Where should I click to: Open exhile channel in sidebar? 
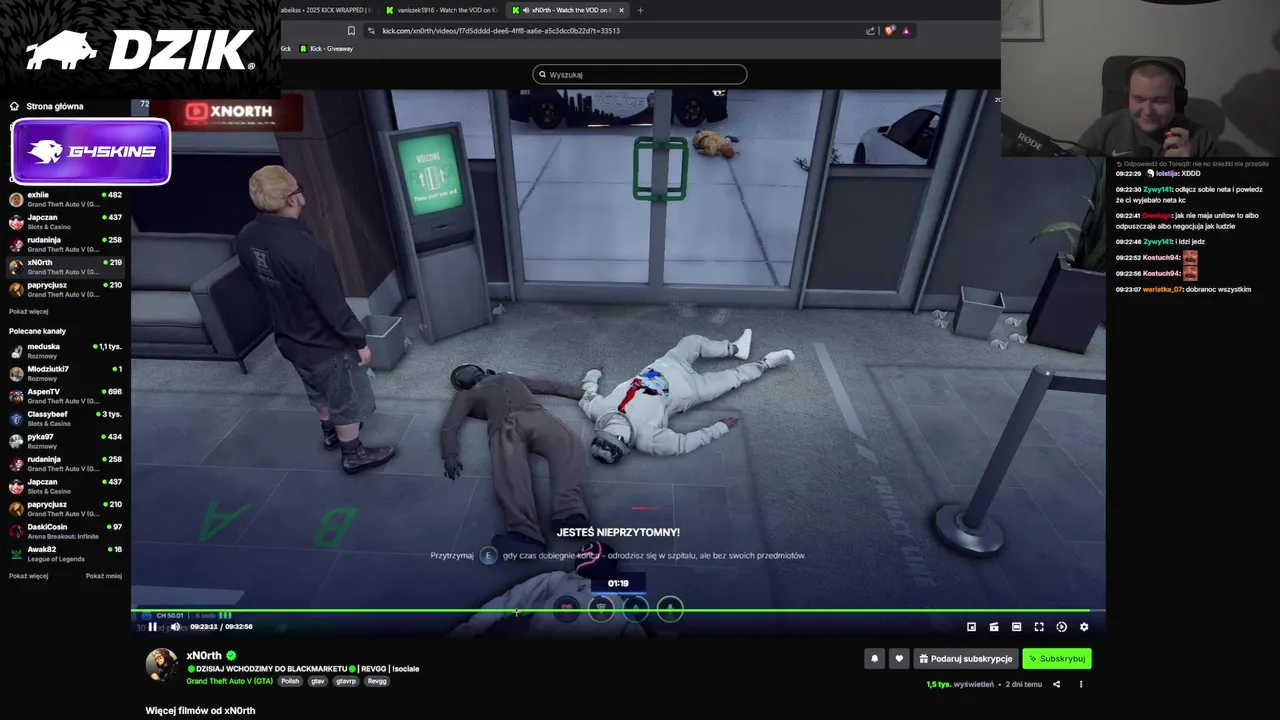tap(65, 199)
